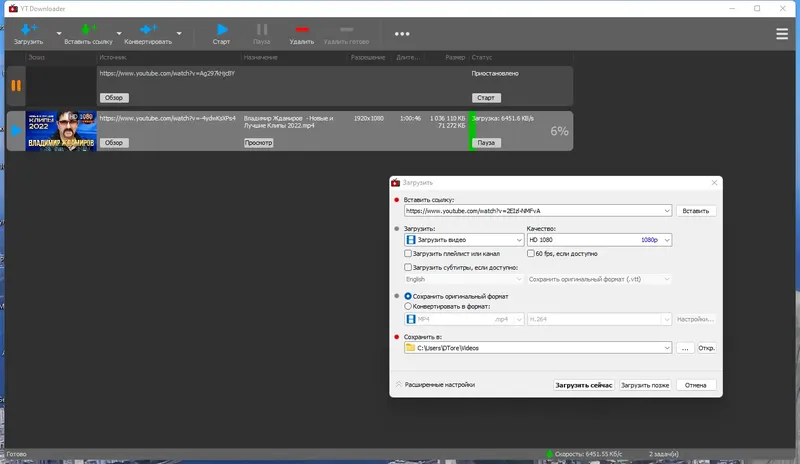This screenshot has width=800, height=464.
Task: Click the Загрузить dialog title icon
Action: coord(395,183)
